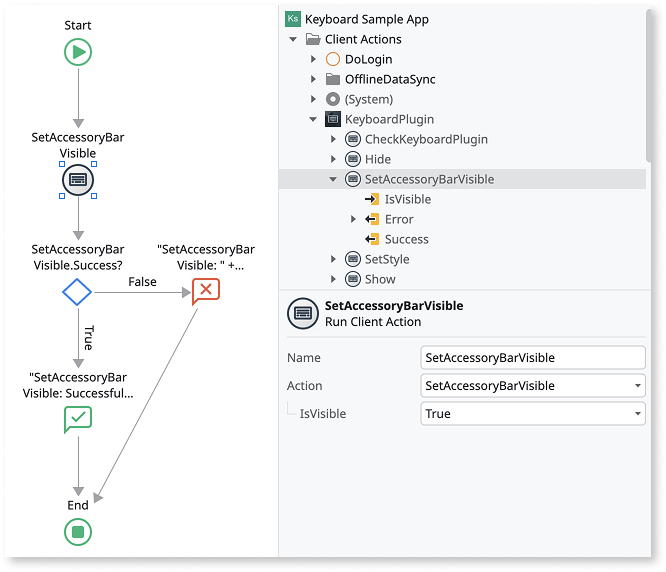This screenshot has height=572, width=666.
Task: Expand the Hide action
Action: 333,159
